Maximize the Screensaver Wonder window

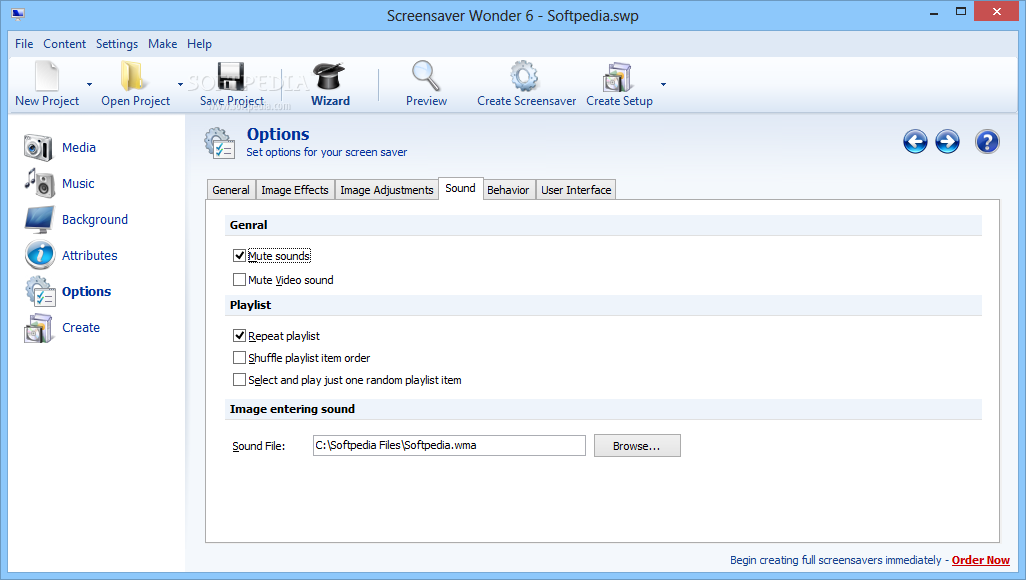961,12
